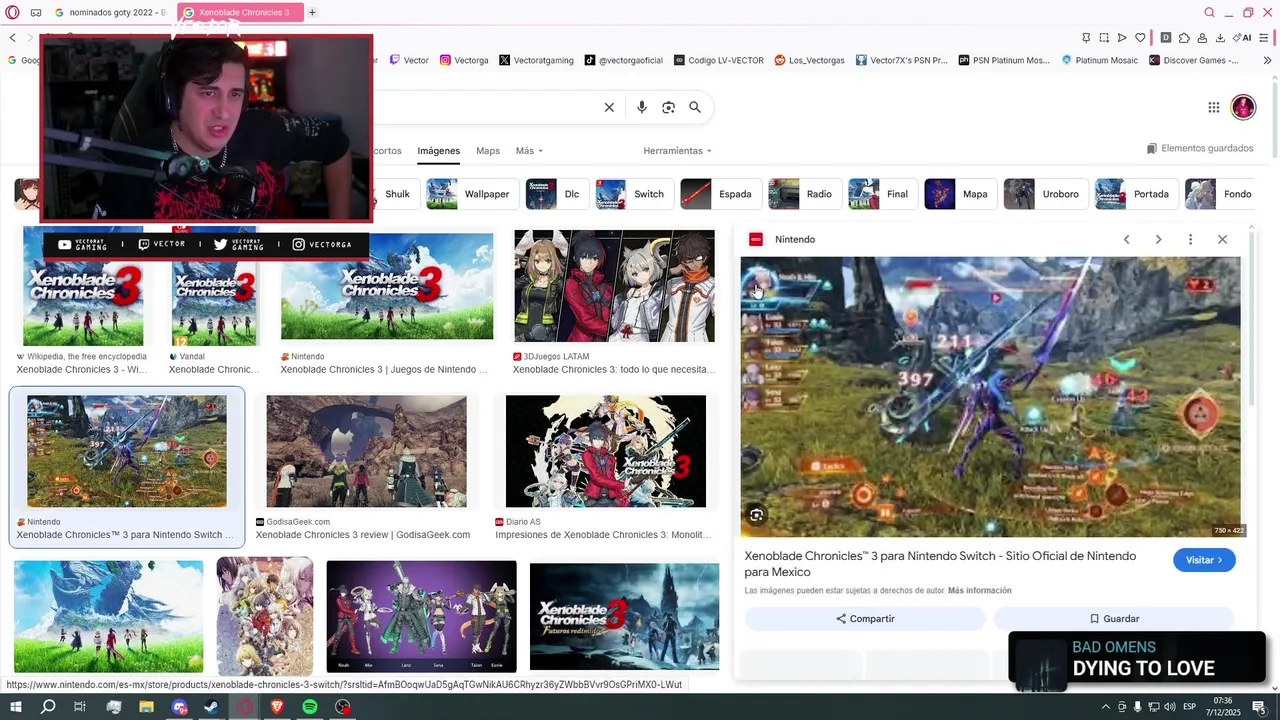Click the large Nintendo gameplay preview image
This screenshot has height=720, width=1280.
[990, 397]
